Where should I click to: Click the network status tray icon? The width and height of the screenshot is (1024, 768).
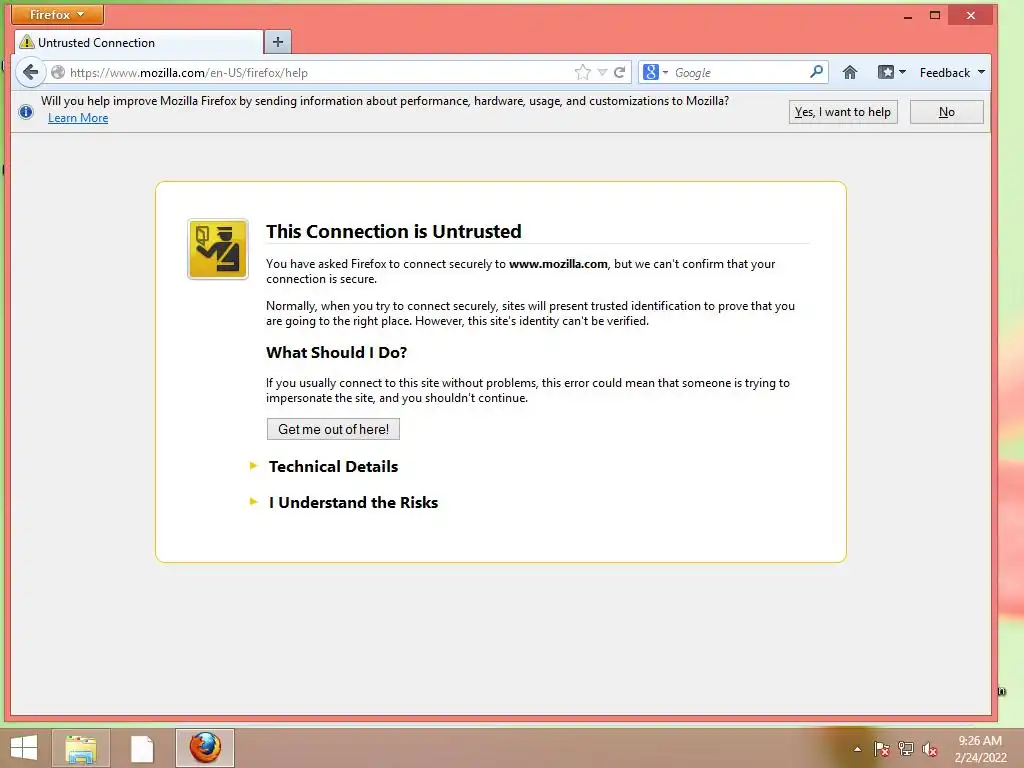click(906, 749)
